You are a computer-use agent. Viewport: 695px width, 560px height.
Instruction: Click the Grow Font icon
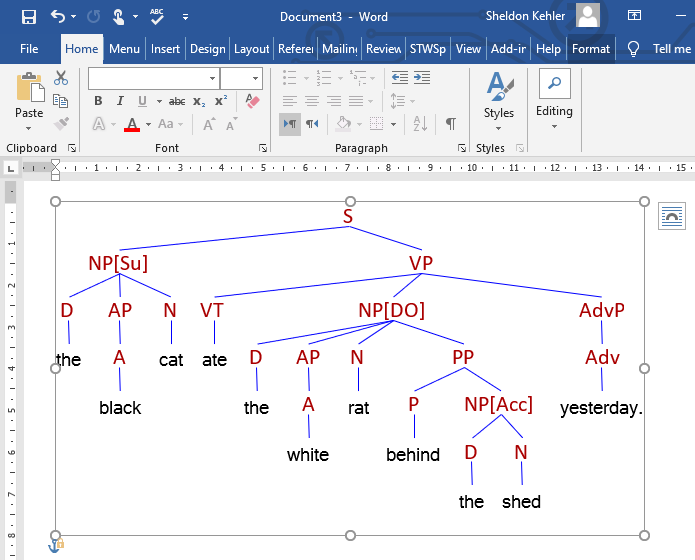[209, 124]
